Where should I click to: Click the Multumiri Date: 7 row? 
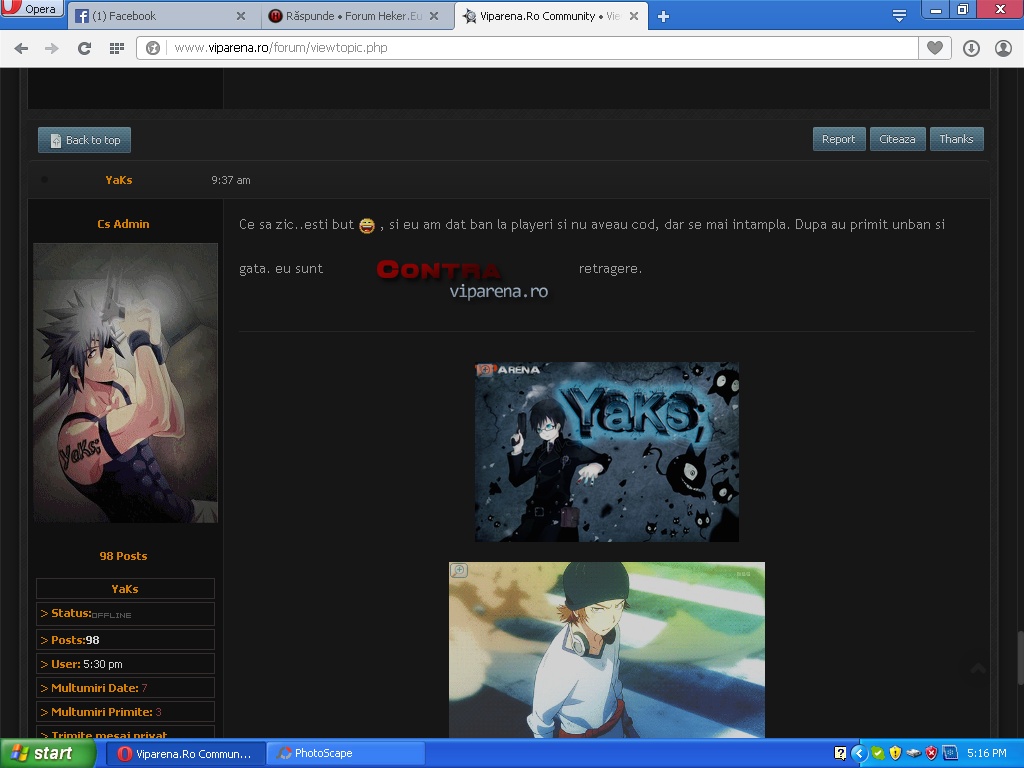(125, 688)
